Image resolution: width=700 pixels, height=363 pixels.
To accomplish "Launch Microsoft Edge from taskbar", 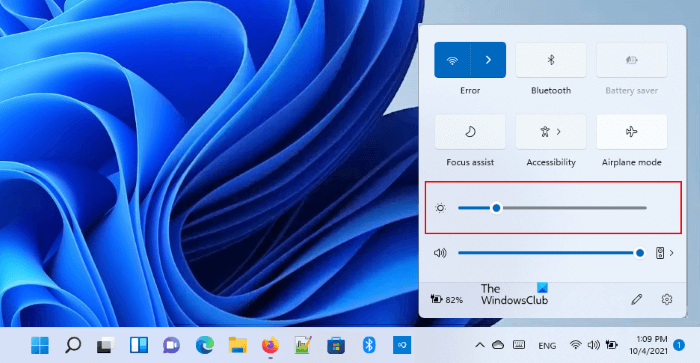I will (x=204, y=345).
